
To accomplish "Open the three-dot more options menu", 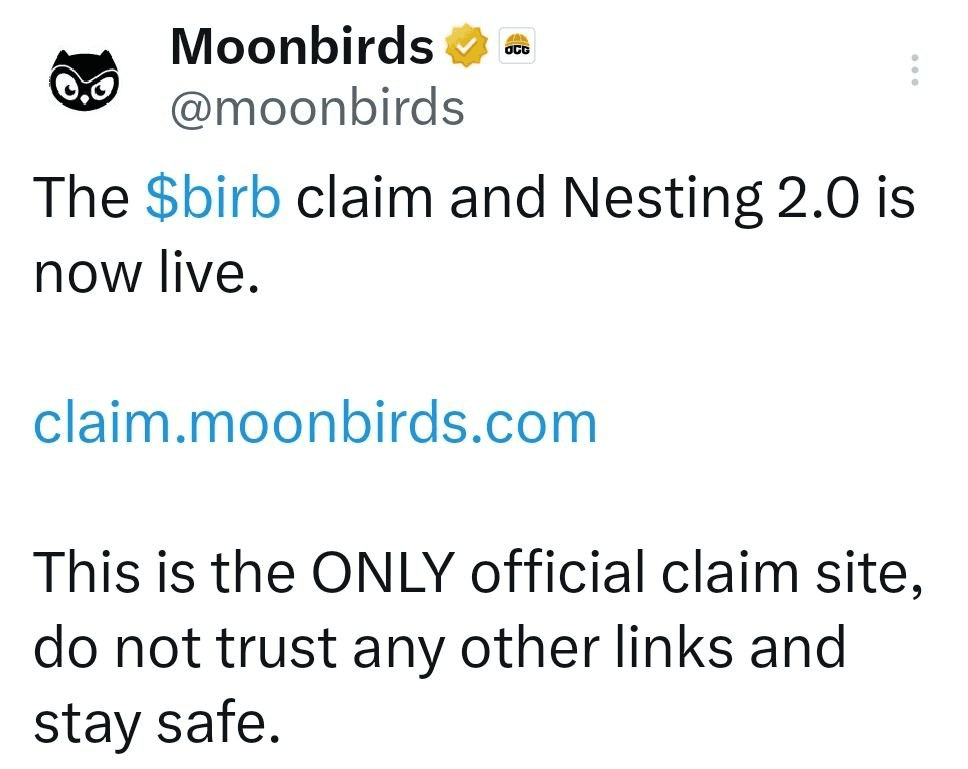I will [914, 70].
